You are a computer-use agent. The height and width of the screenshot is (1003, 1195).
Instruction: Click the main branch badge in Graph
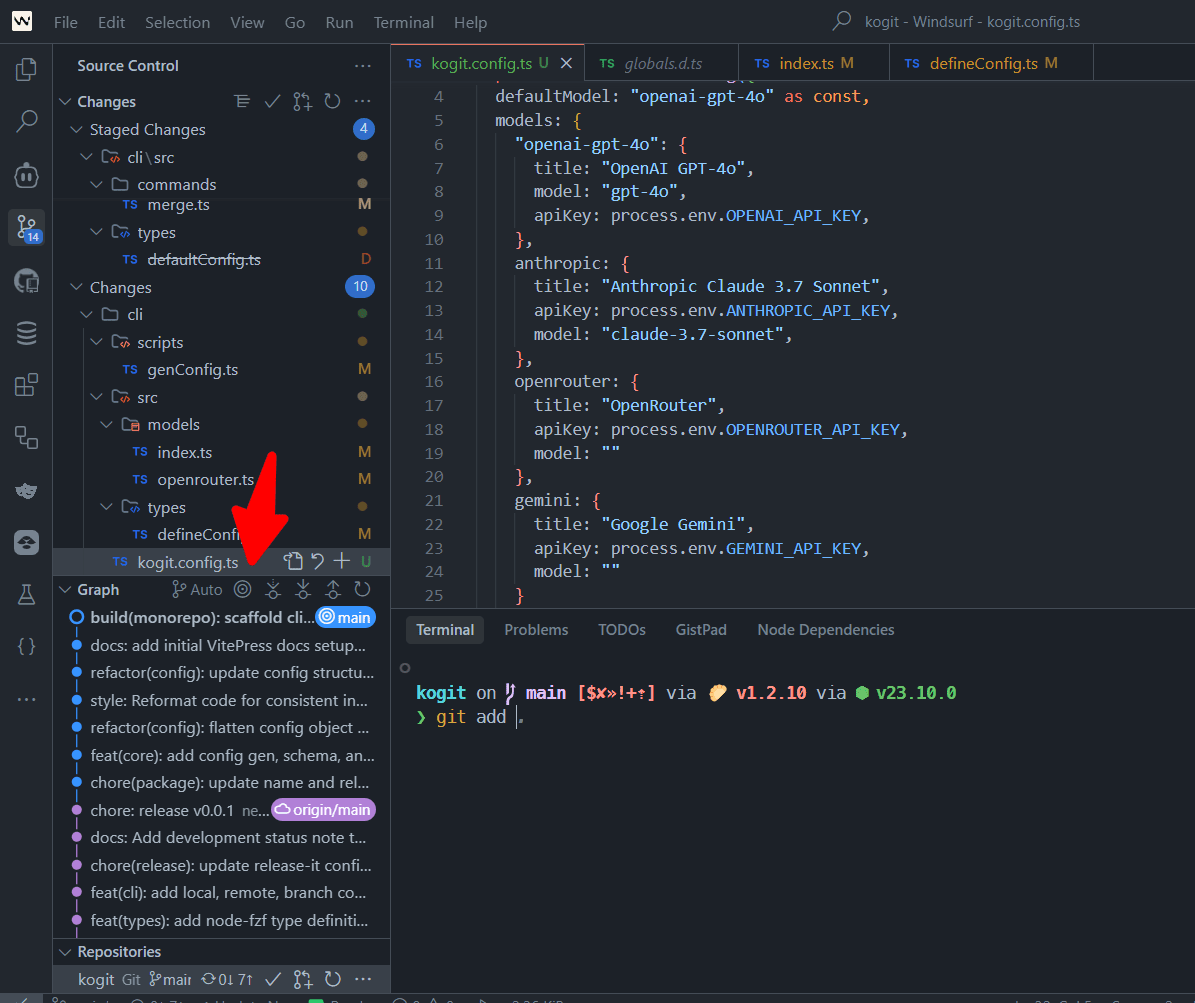pyautogui.click(x=344, y=617)
